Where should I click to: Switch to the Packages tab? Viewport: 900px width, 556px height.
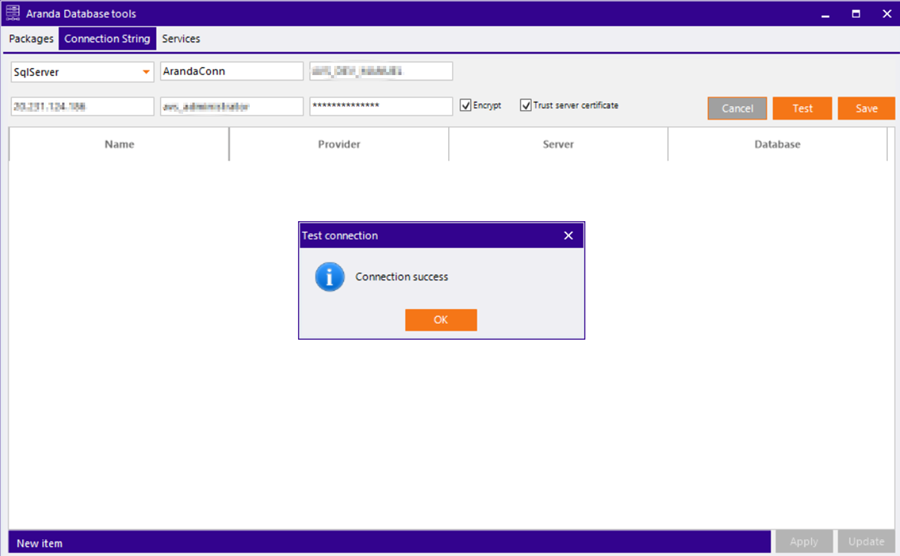tap(30, 39)
